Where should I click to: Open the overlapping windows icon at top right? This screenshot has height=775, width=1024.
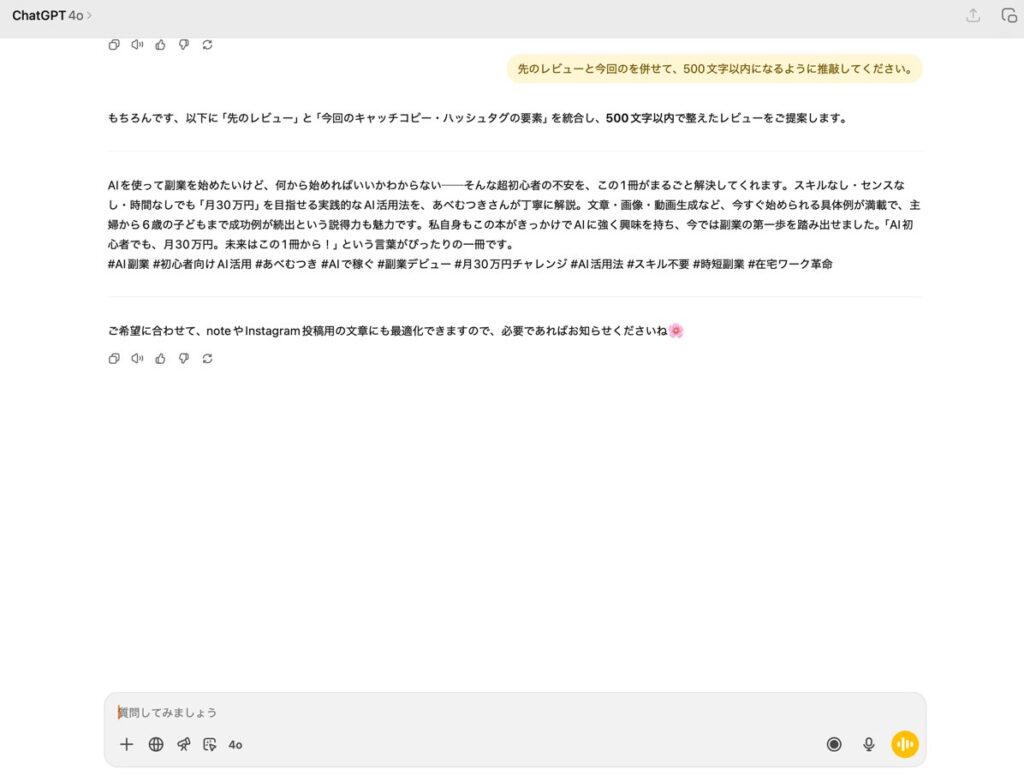click(1009, 15)
